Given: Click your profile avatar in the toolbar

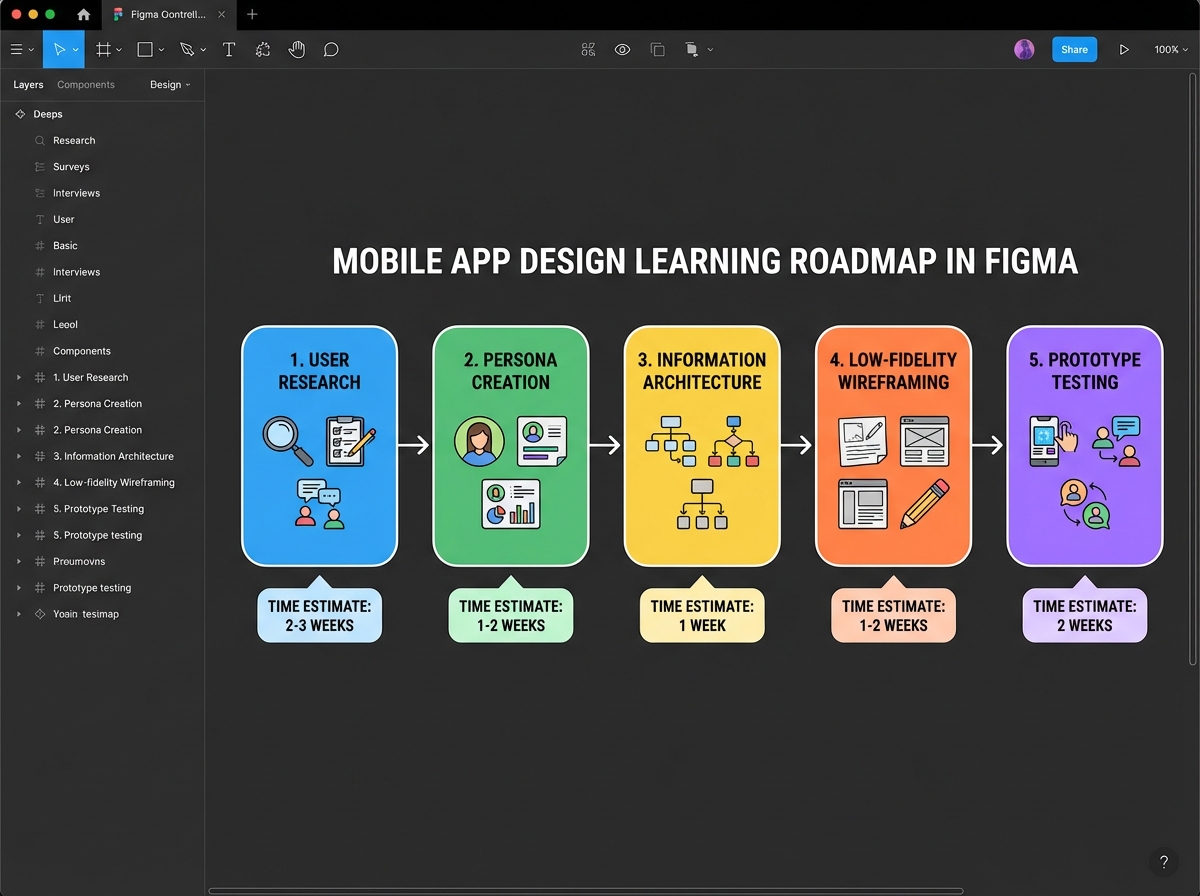Looking at the screenshot, I should point(1024,49).
